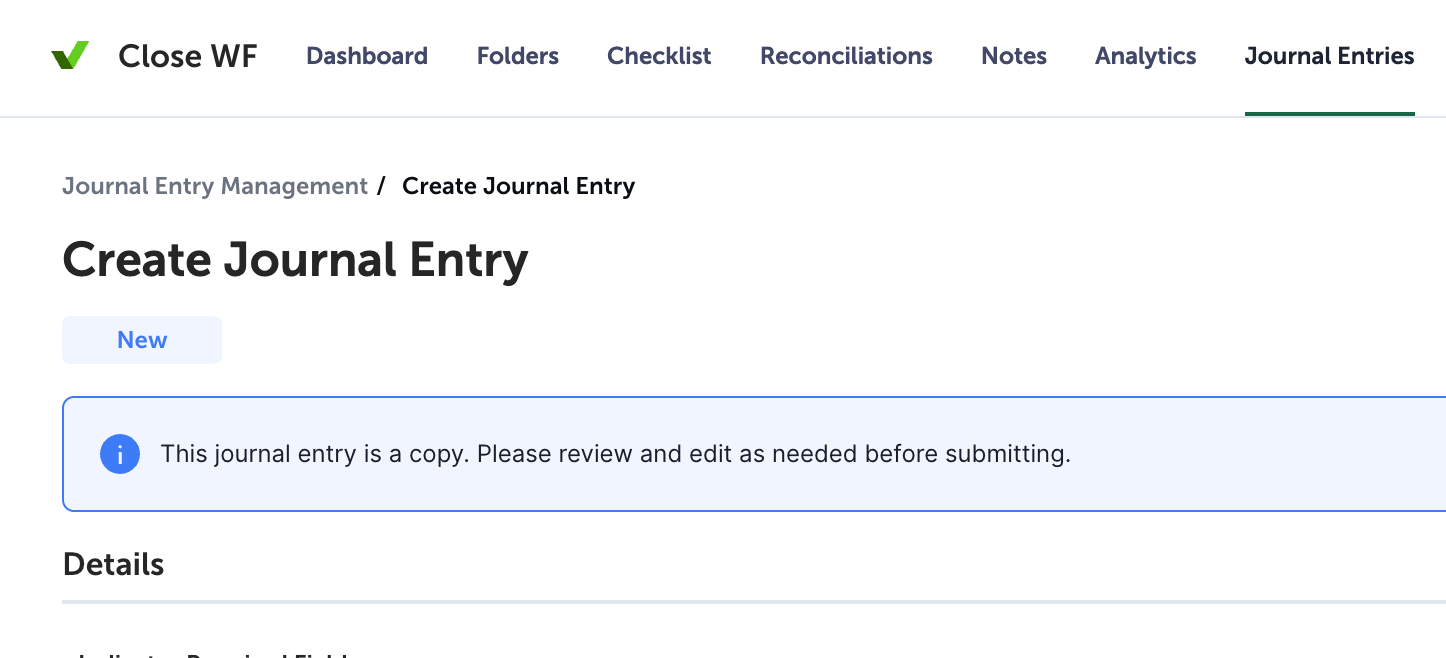Click the blue info icon in banner
1446x658 pixels.
pos(120,455)
